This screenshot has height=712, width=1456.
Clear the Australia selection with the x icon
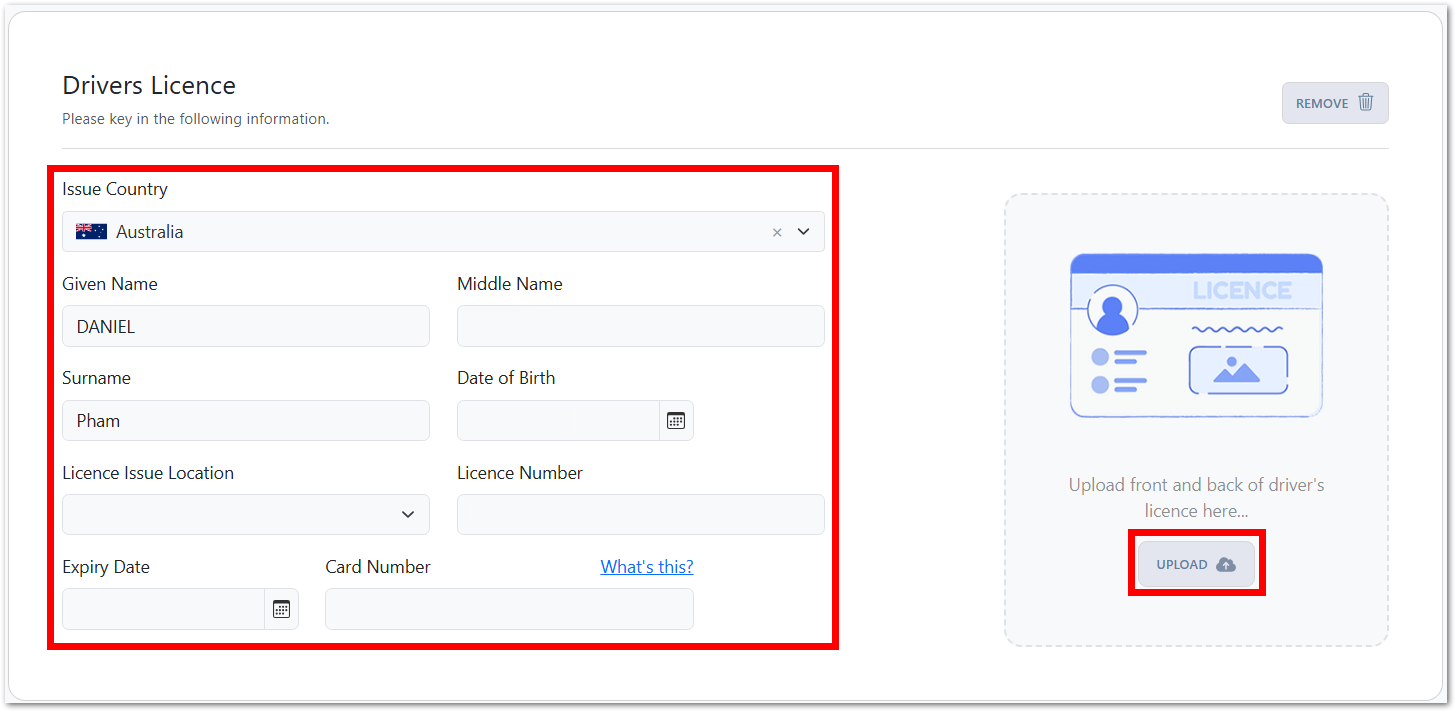tap(777, 232)
